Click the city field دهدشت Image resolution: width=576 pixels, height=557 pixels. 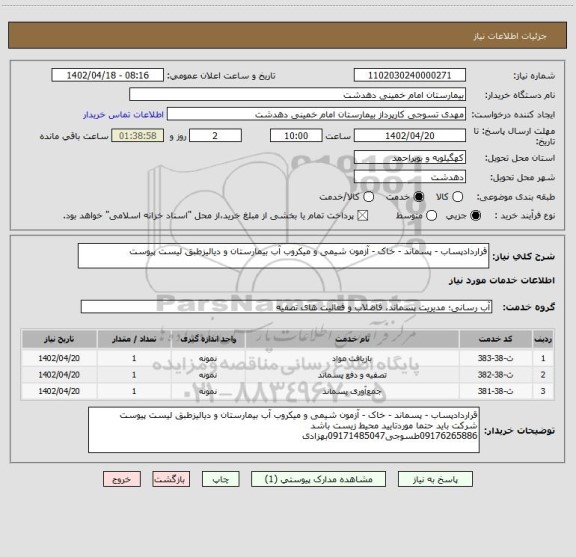[410, 177]
